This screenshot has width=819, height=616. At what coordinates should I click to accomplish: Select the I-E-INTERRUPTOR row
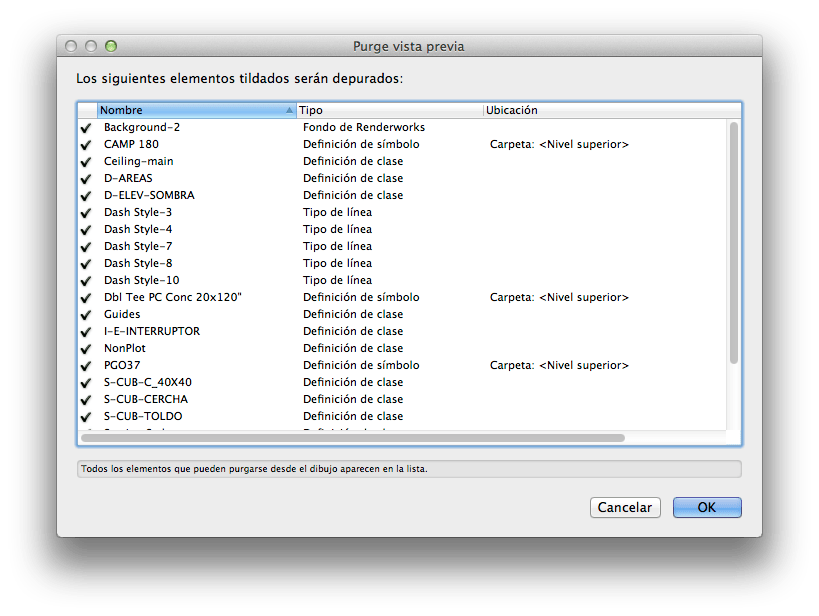[x=152, y=332]
